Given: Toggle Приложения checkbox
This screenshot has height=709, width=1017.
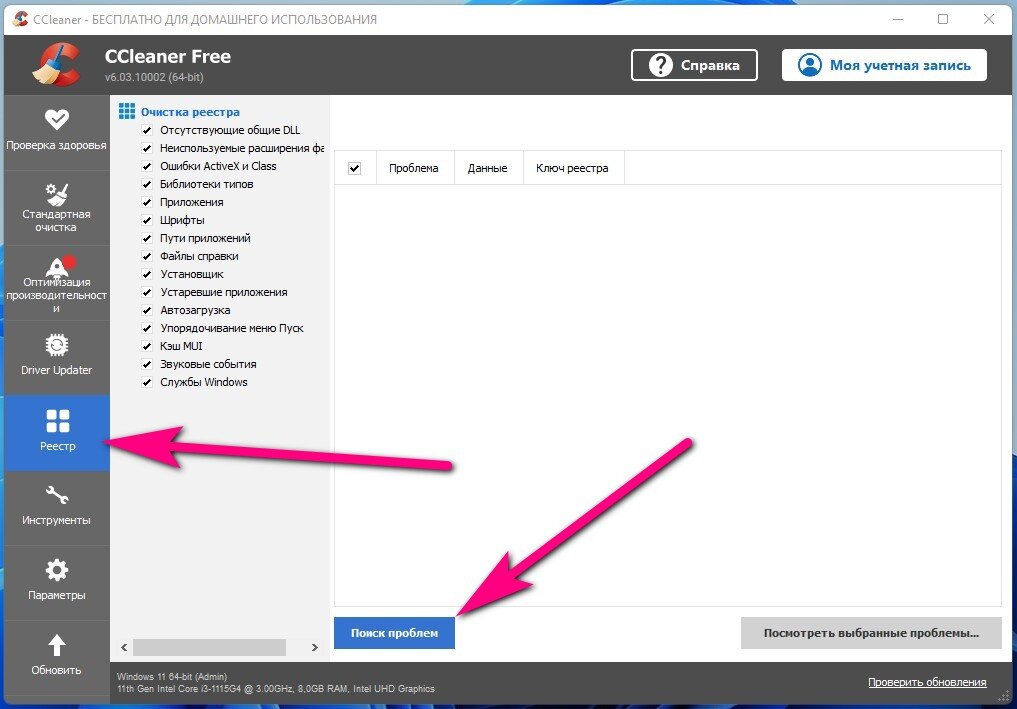Looking at the screenshot, I should click(147, 202).
